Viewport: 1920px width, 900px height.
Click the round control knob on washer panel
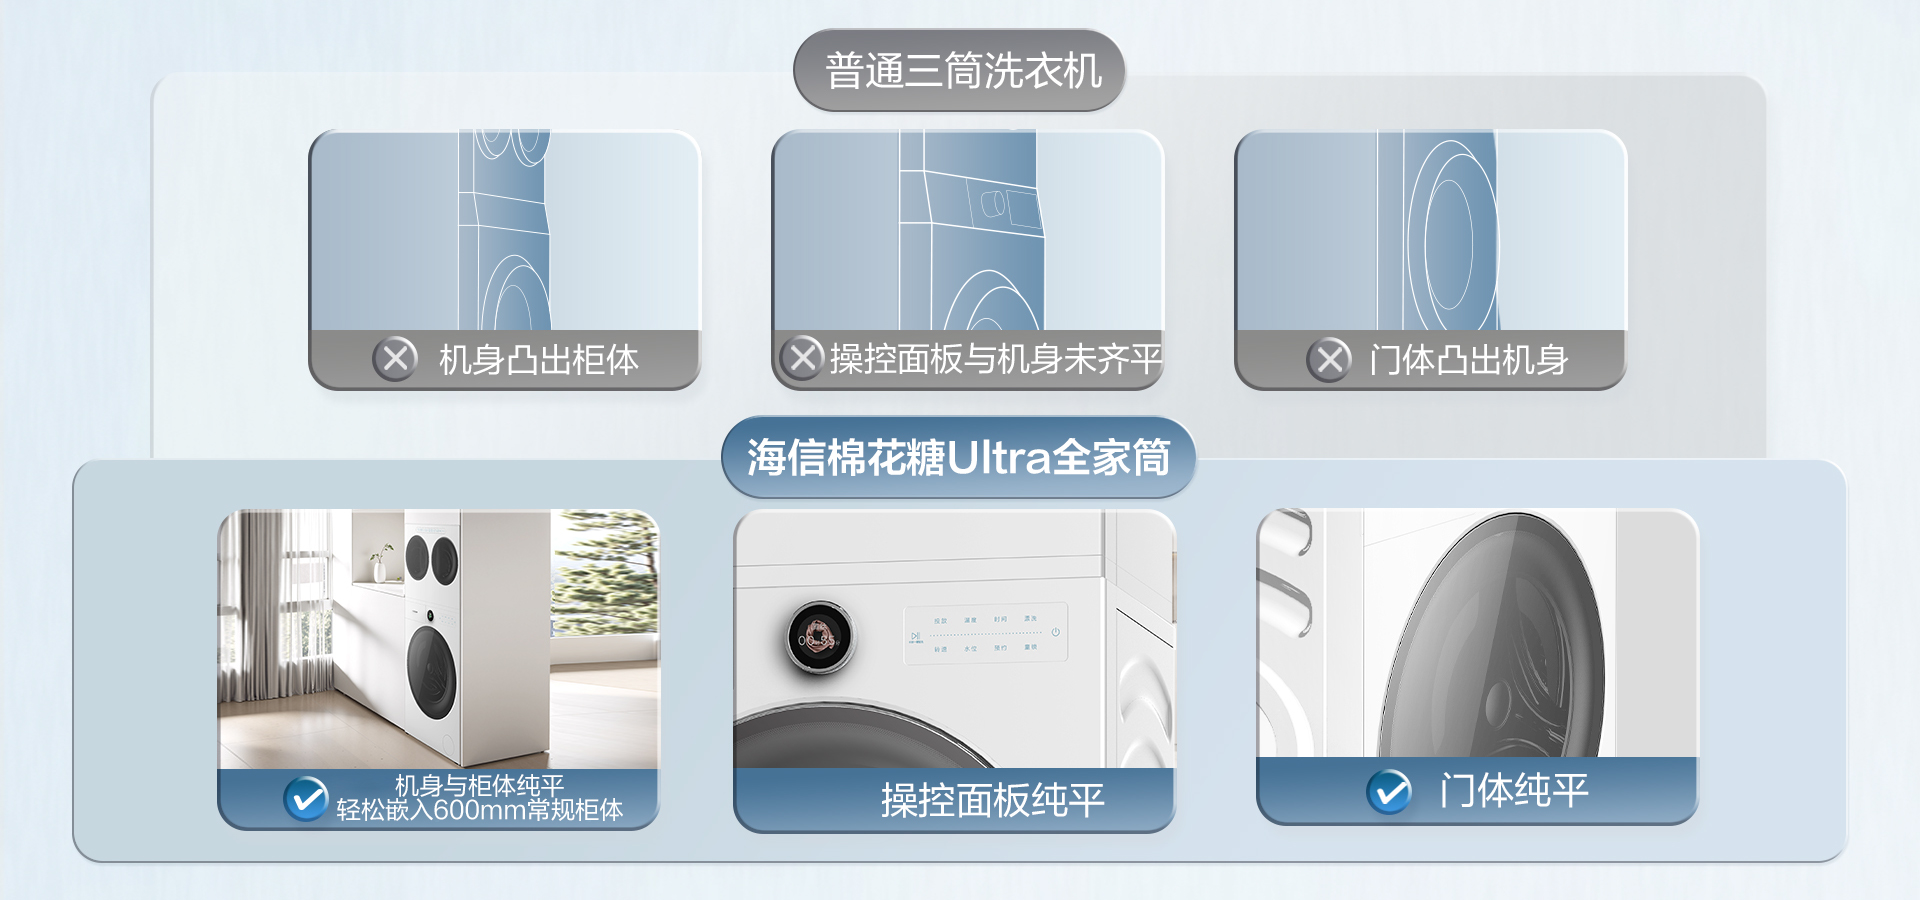[x=818, y=637]
